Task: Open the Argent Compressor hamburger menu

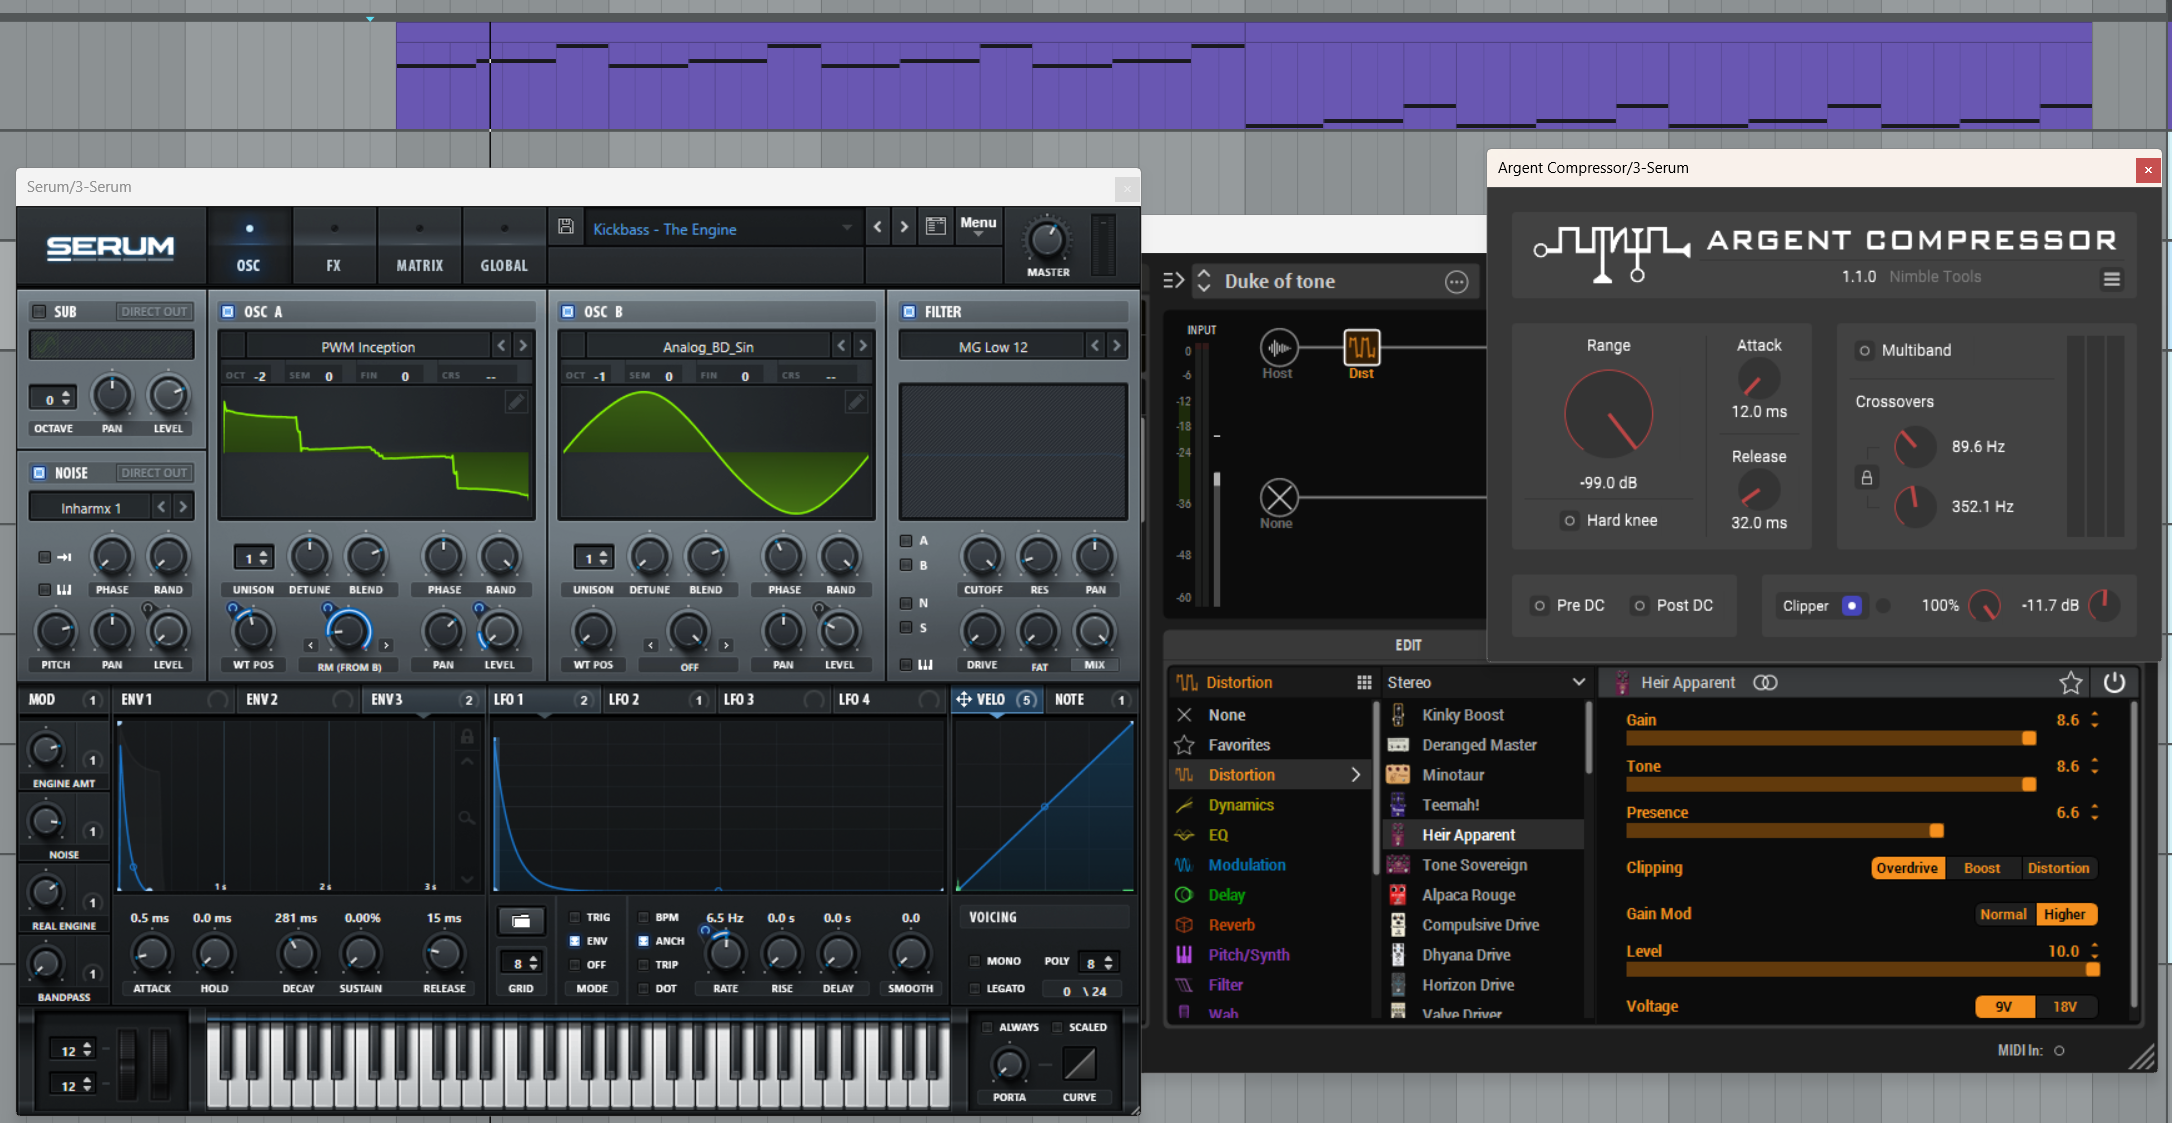Action: click(x=2111, y=279)
